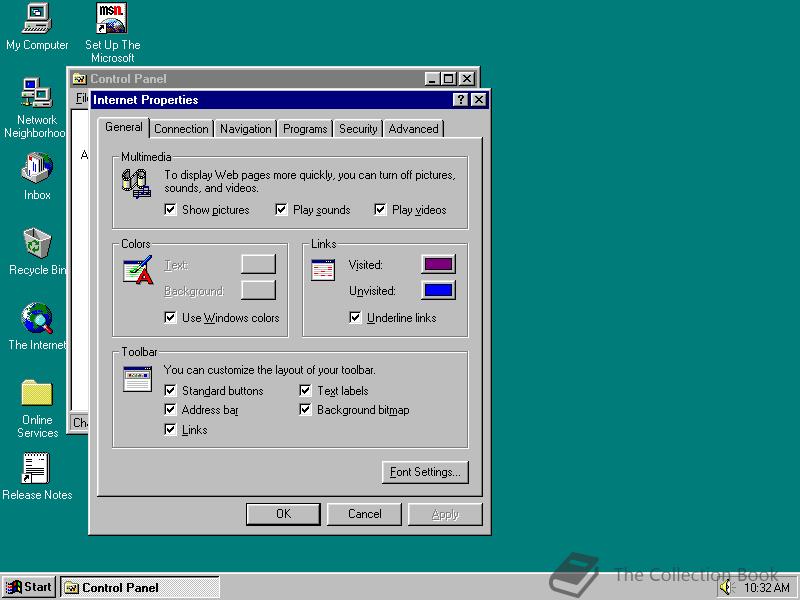Click the Links section page icon
This screenshot has height=600, width=800.
323,270
